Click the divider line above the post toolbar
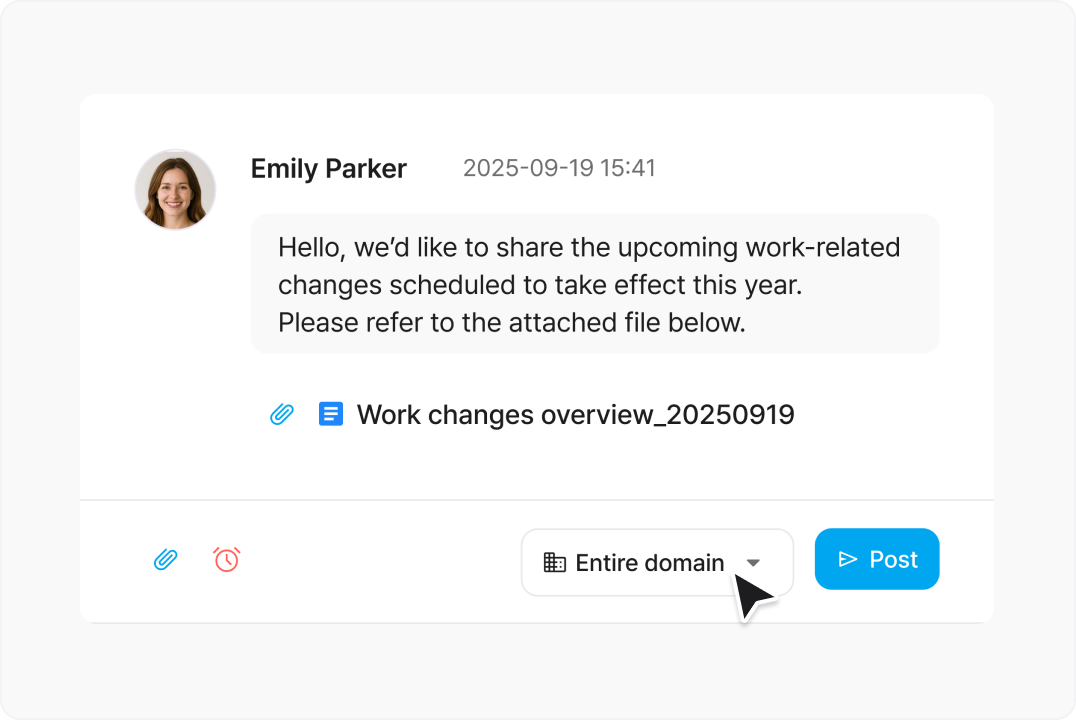 tap(537, 499)
